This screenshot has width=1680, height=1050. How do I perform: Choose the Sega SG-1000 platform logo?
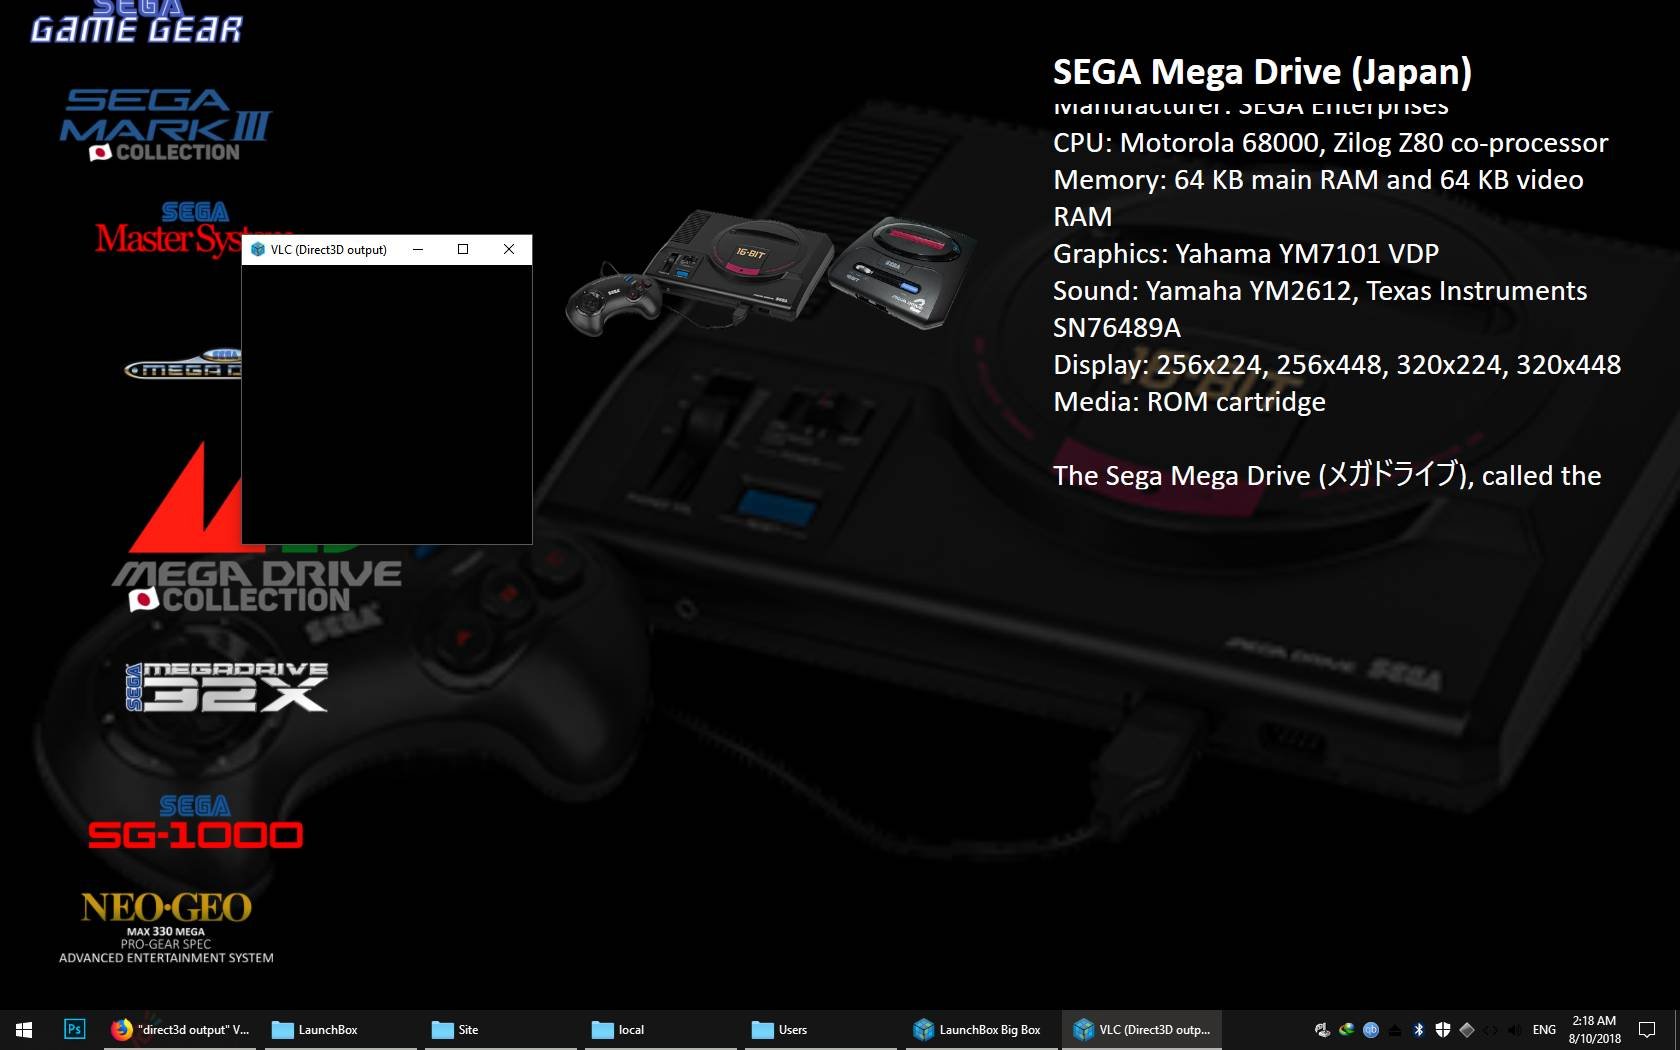coord(195,822)
